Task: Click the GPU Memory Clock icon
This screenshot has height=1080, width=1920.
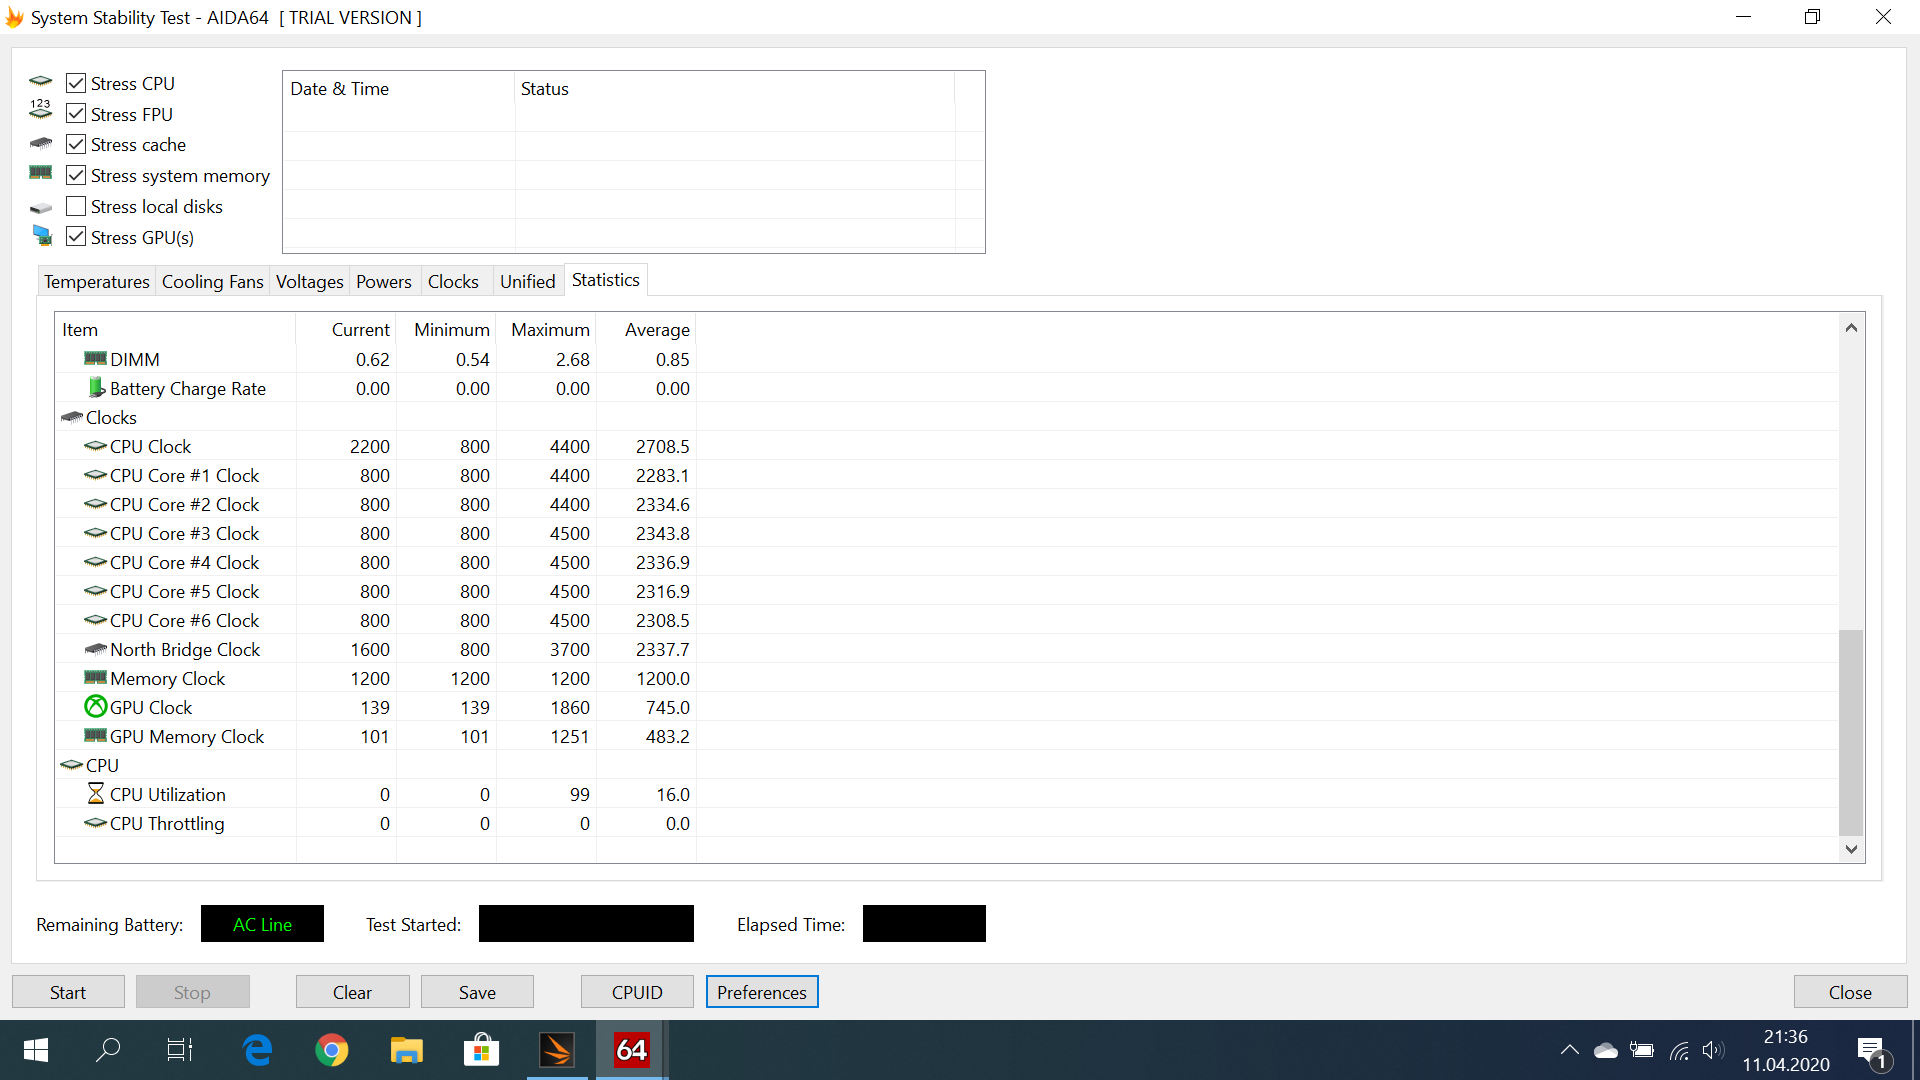Action: (x=95, y=735)
